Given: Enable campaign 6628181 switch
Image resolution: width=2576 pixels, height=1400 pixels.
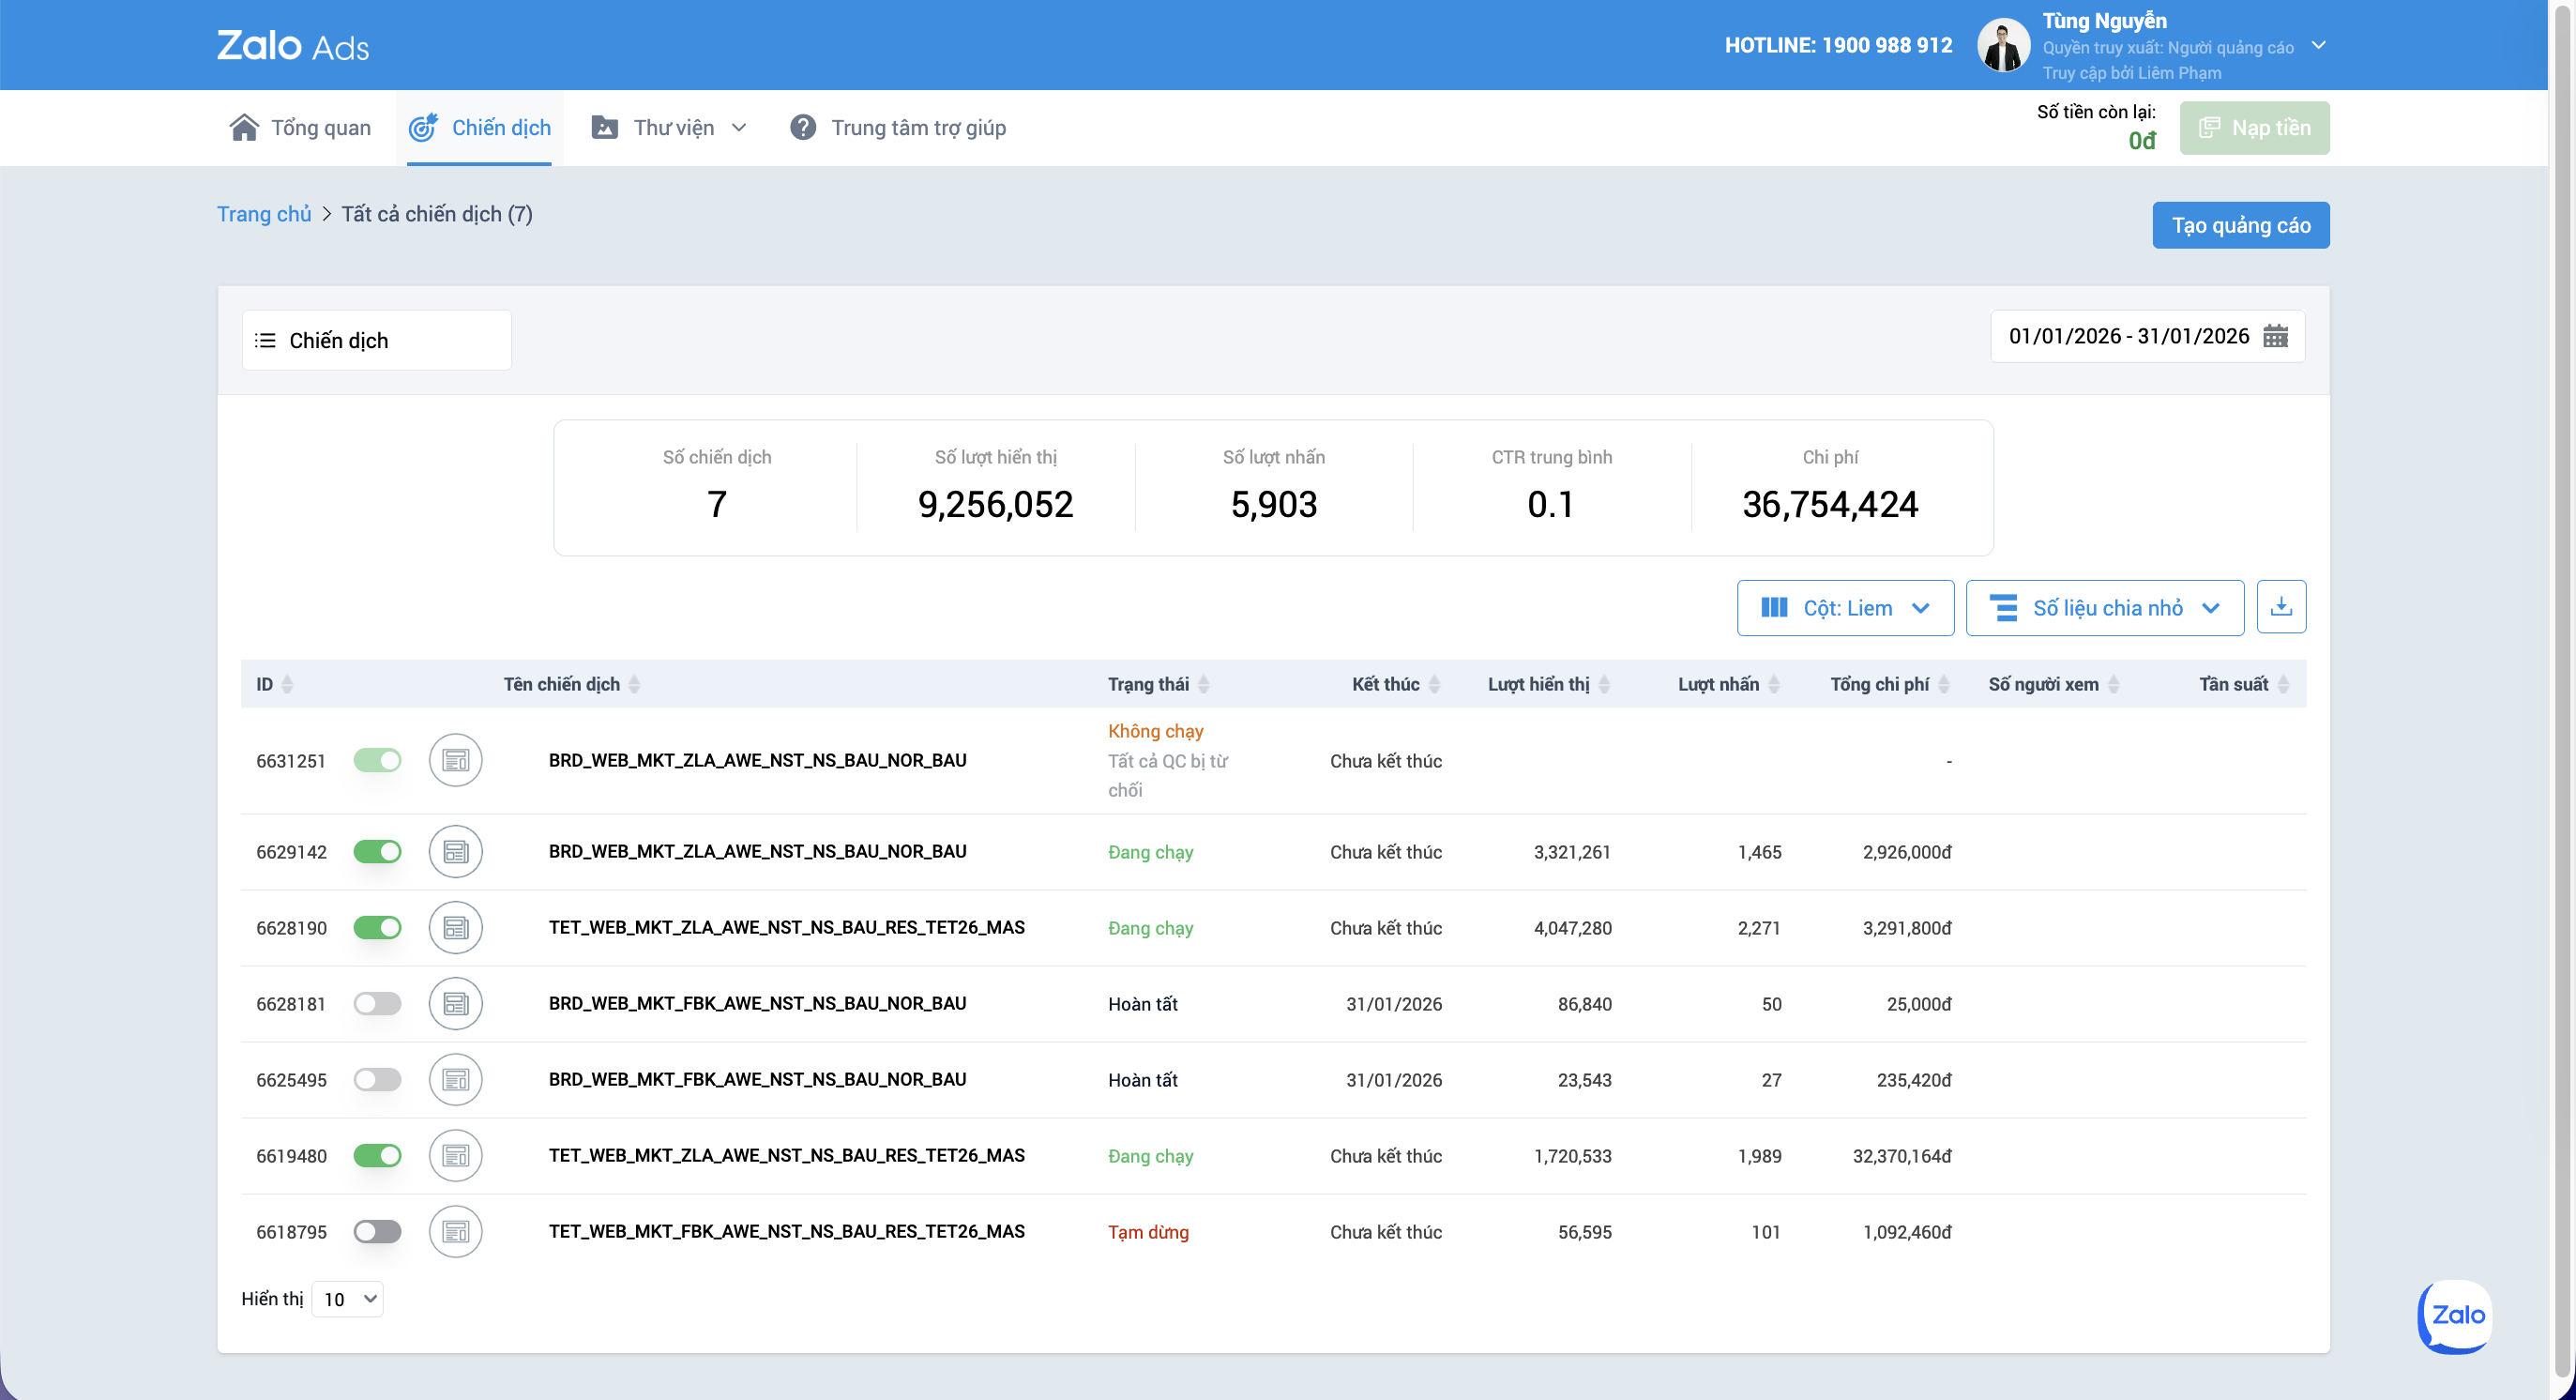Looking at the screenshot, I should pyautogui.click(x=377, y=1004).
